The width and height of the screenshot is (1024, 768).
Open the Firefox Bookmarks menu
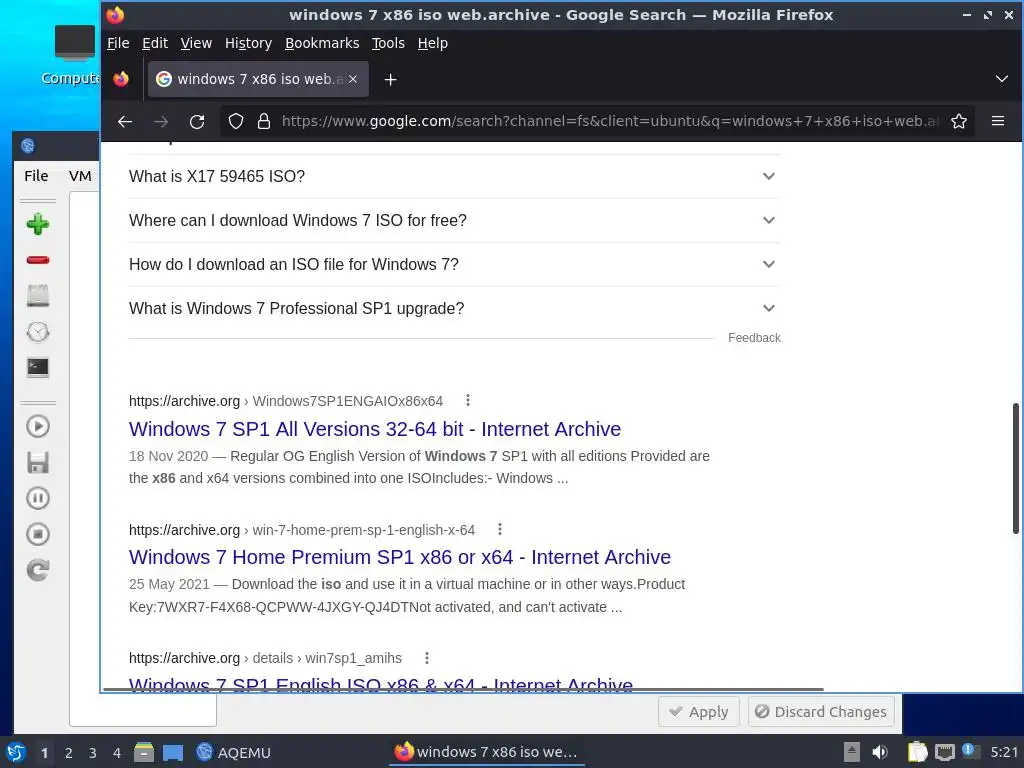pyautogui.click(x=322, y=43)
